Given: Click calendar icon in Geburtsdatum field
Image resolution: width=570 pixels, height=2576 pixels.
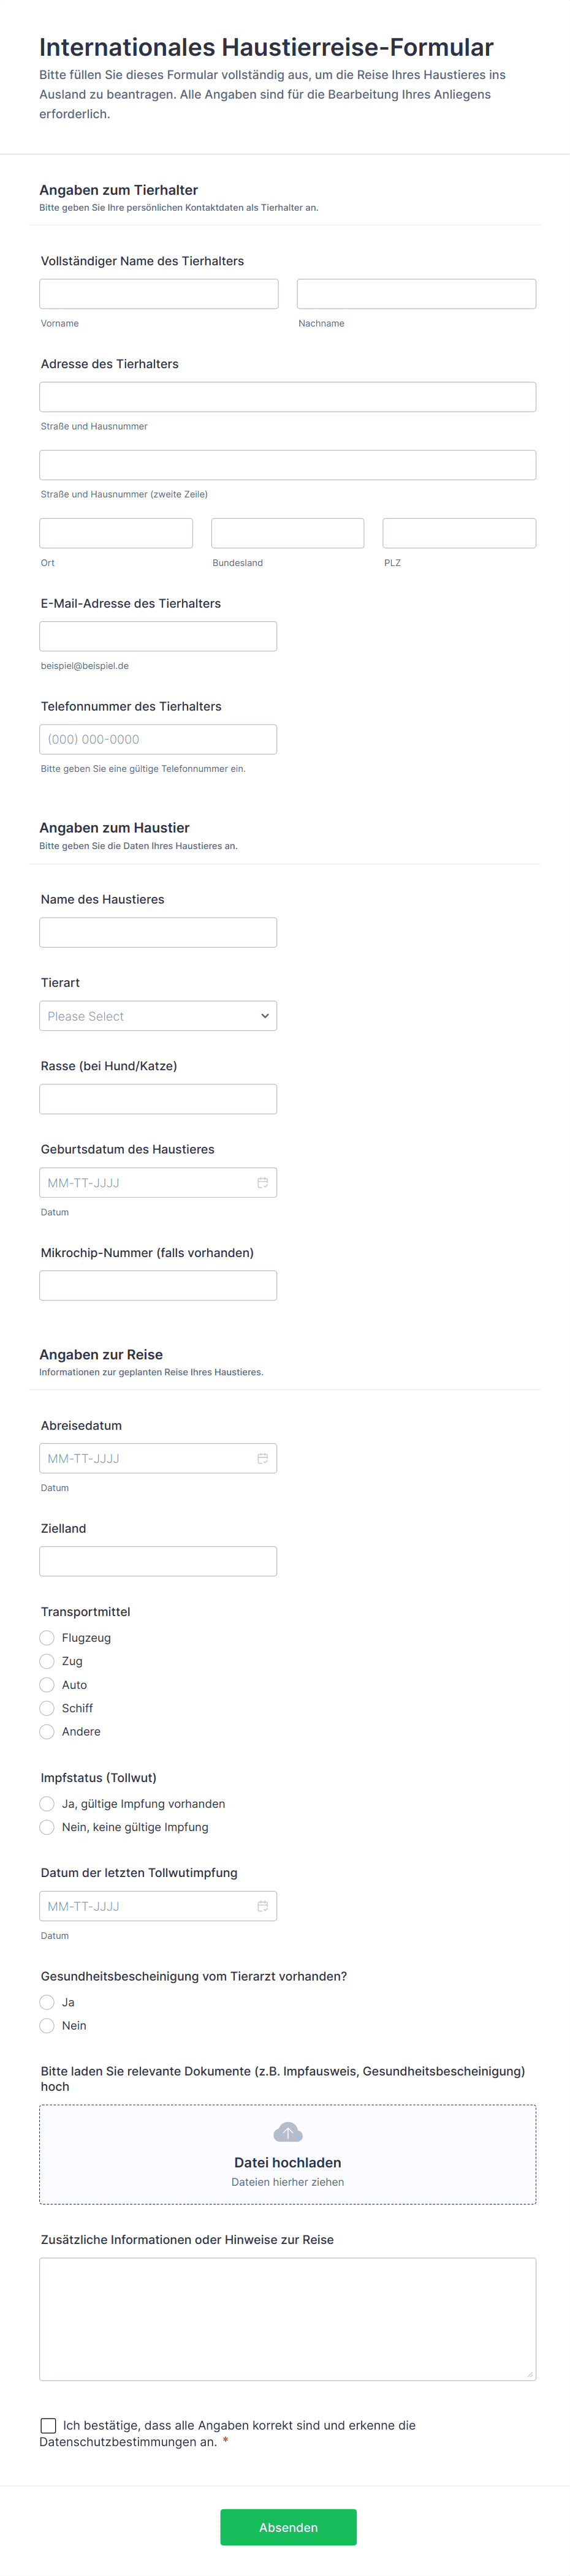Looking at the screenshot, I should (x=262, y=1183).
